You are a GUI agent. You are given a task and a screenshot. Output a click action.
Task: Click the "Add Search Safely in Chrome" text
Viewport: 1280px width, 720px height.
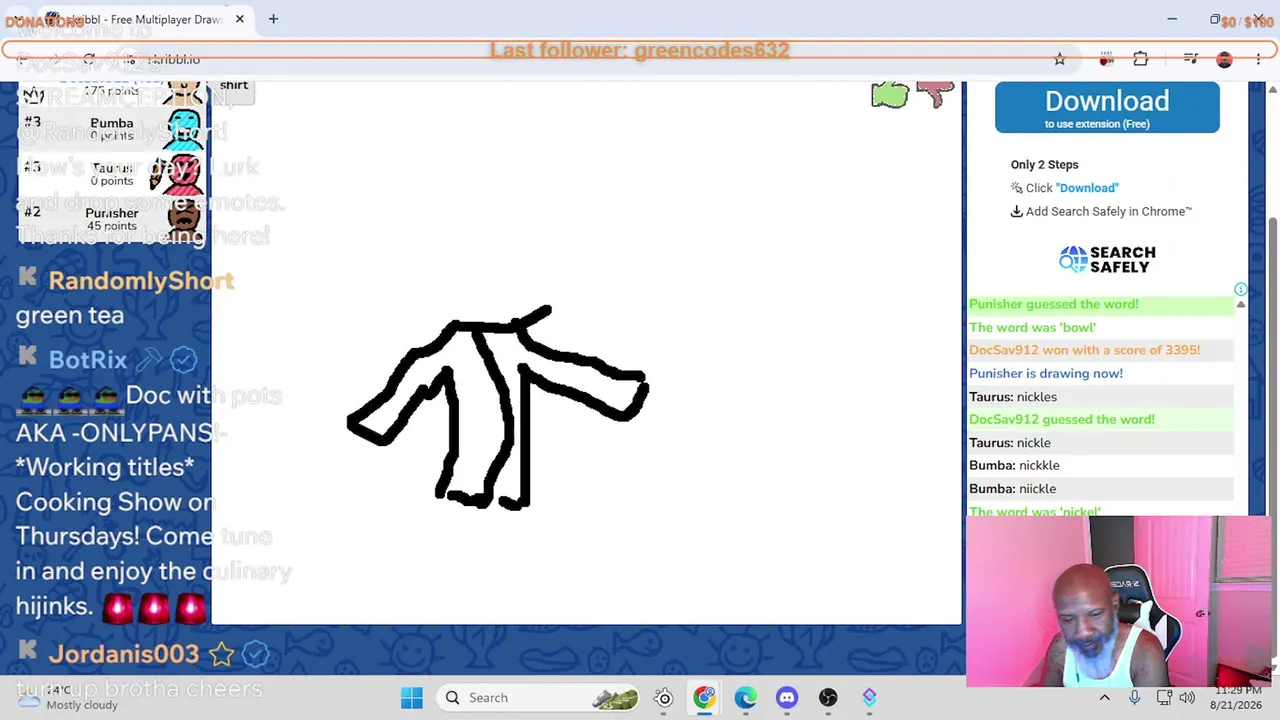pos(1109,211)
